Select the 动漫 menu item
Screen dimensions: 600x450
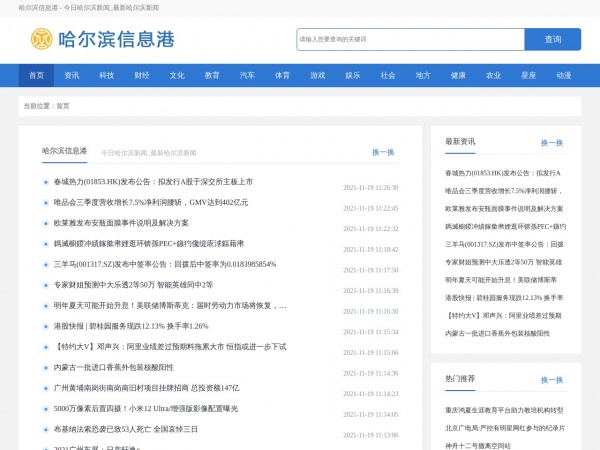click(x=564, y=75)
